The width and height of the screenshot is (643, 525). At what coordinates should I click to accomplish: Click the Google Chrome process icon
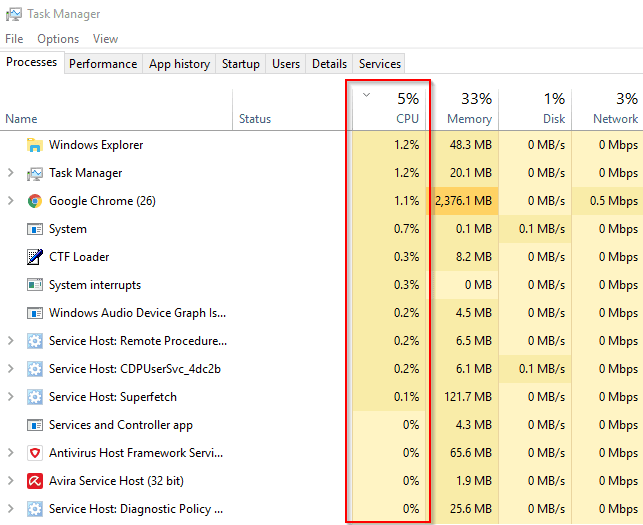tap(35, 201)
